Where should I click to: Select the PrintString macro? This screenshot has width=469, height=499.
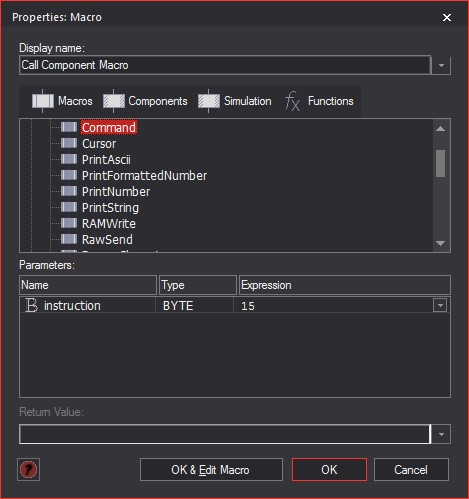click(x=110, y=208)
